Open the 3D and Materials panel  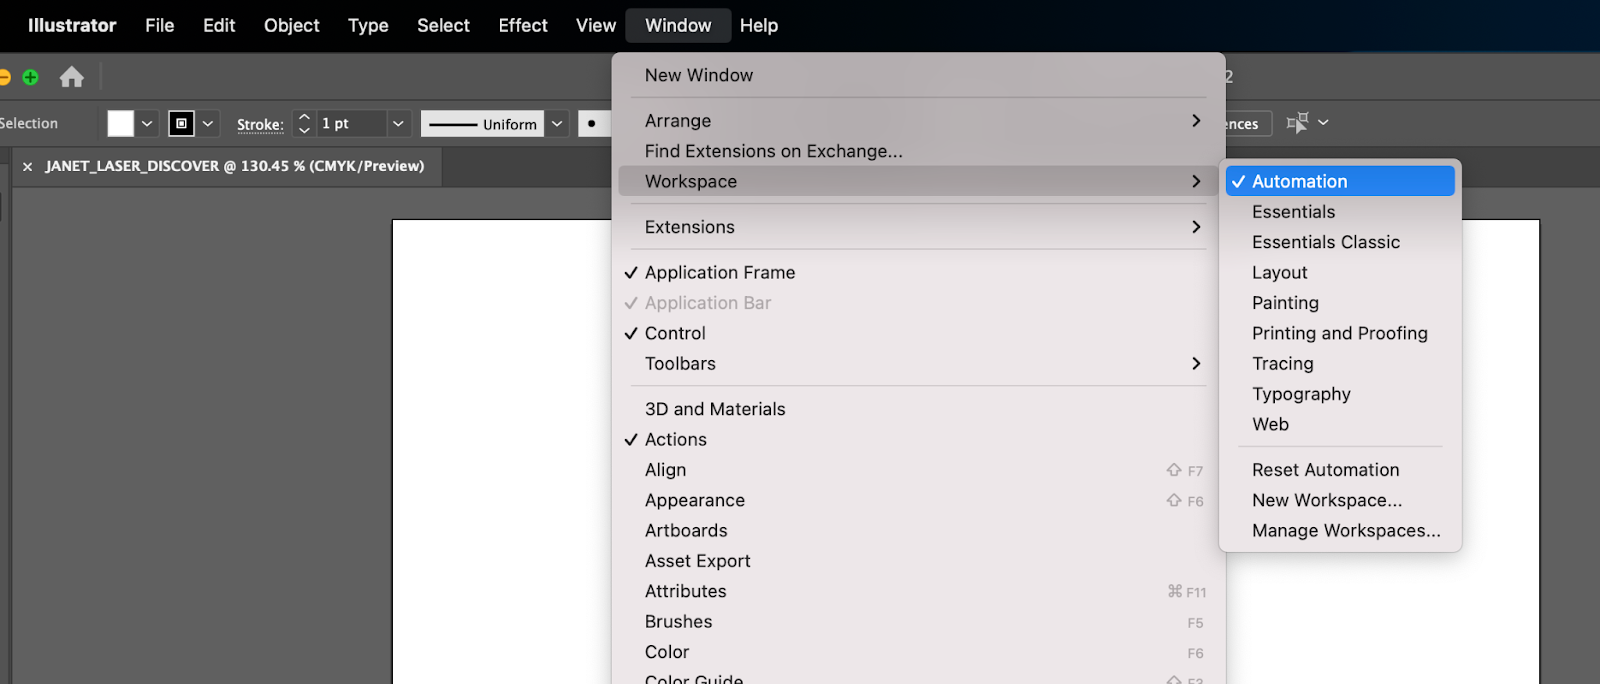point(918,409)
